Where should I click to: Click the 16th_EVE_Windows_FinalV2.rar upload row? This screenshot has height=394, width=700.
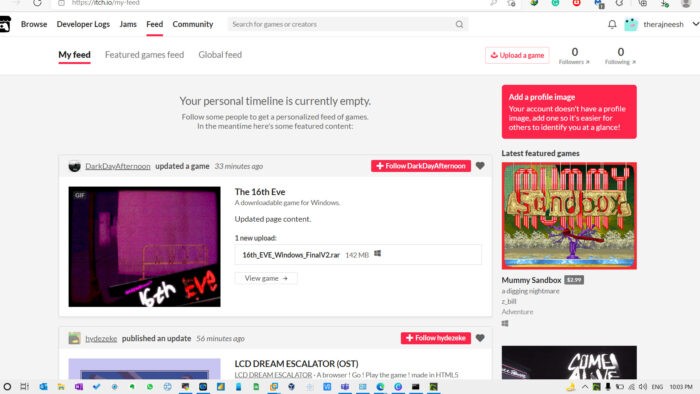[x=358, y=255]
